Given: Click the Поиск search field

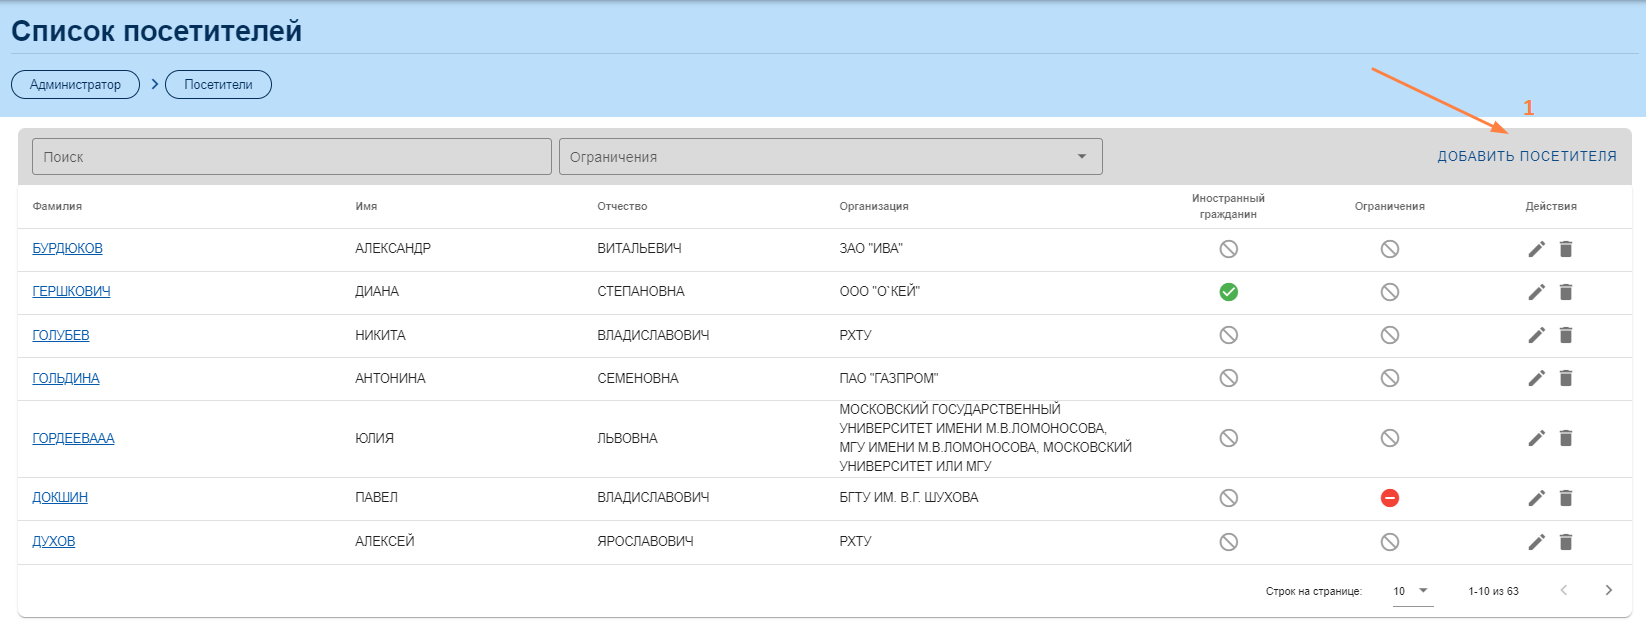Looking at the screenshot, I should click(x=291, y=157).
